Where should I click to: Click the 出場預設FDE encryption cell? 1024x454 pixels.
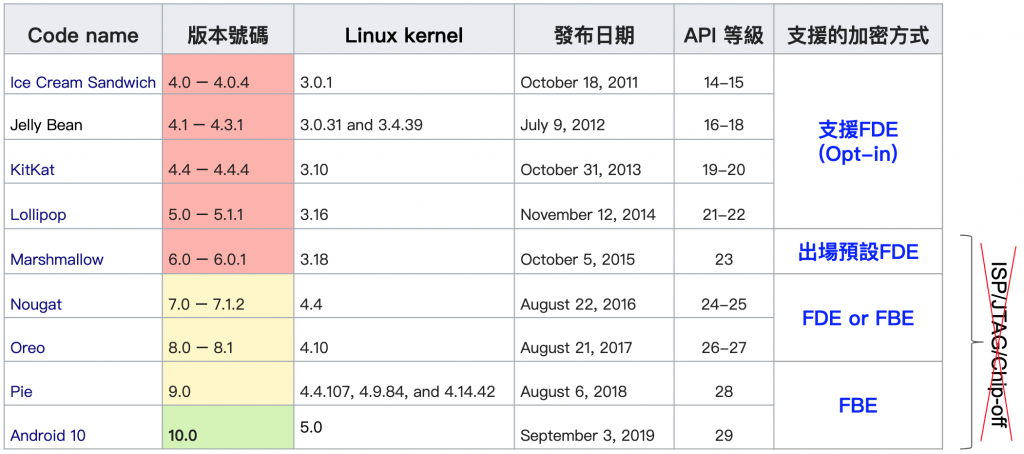pyautogui.click(x=858, y=251)
